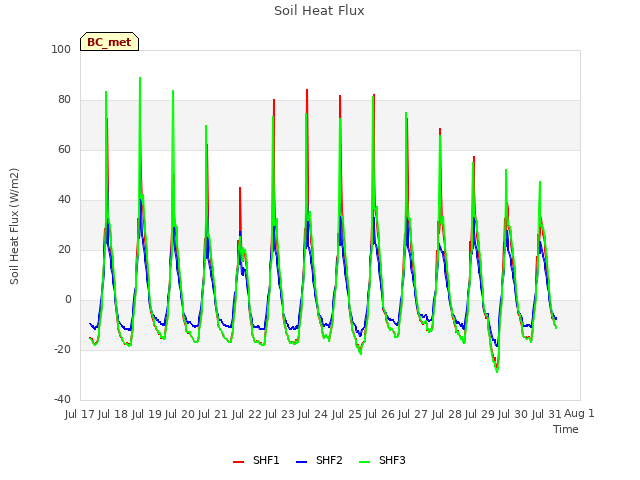Click the y-axis tick label -20
This screenshot has width=640, height=480.
coord(62,349)
